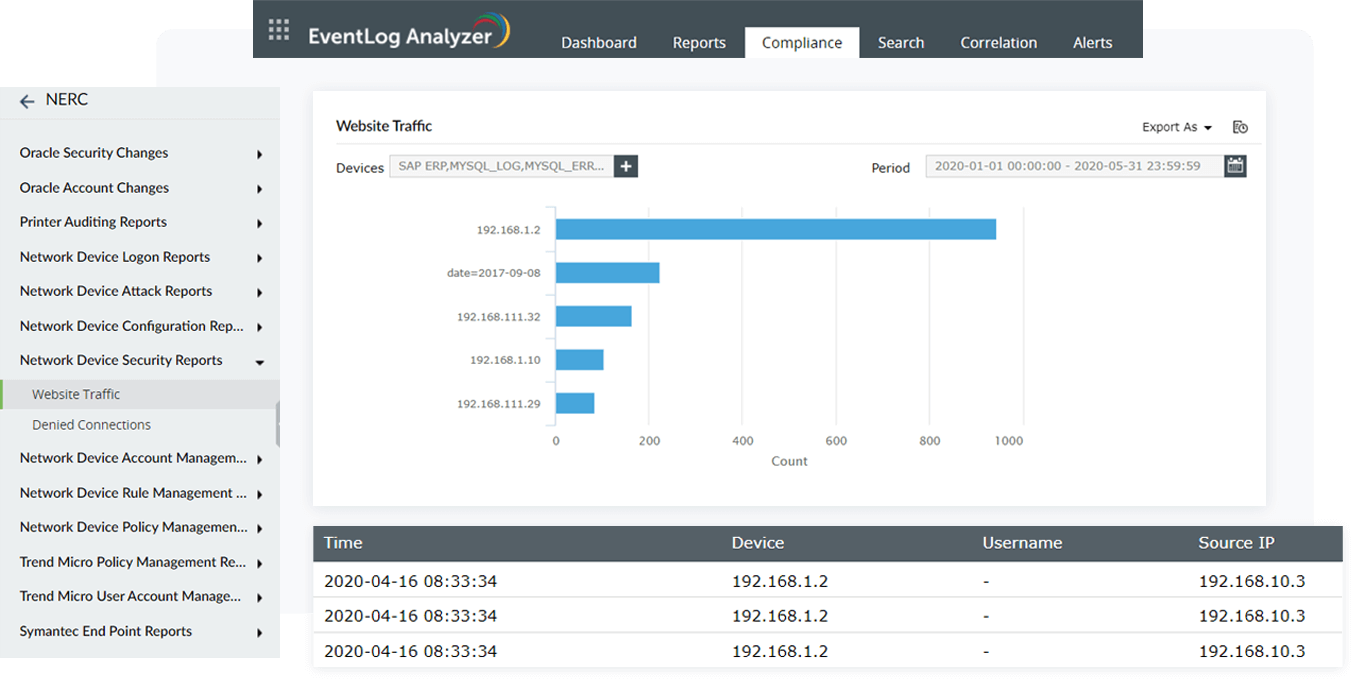Collapse Network Device Security Reports

pos(259,362)
